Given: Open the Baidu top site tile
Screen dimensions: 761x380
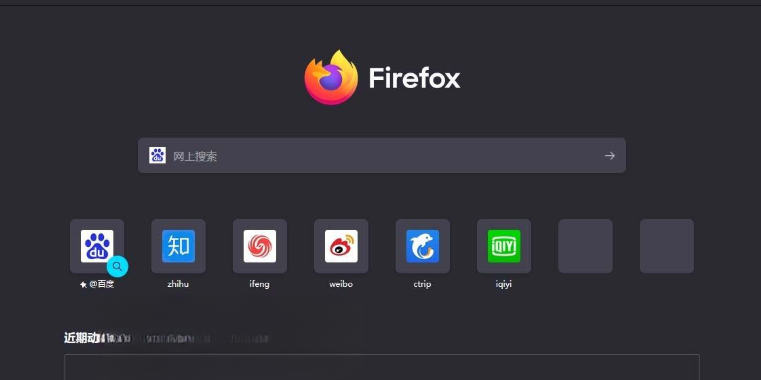Looking at the screenshot, I should point(97,246).
